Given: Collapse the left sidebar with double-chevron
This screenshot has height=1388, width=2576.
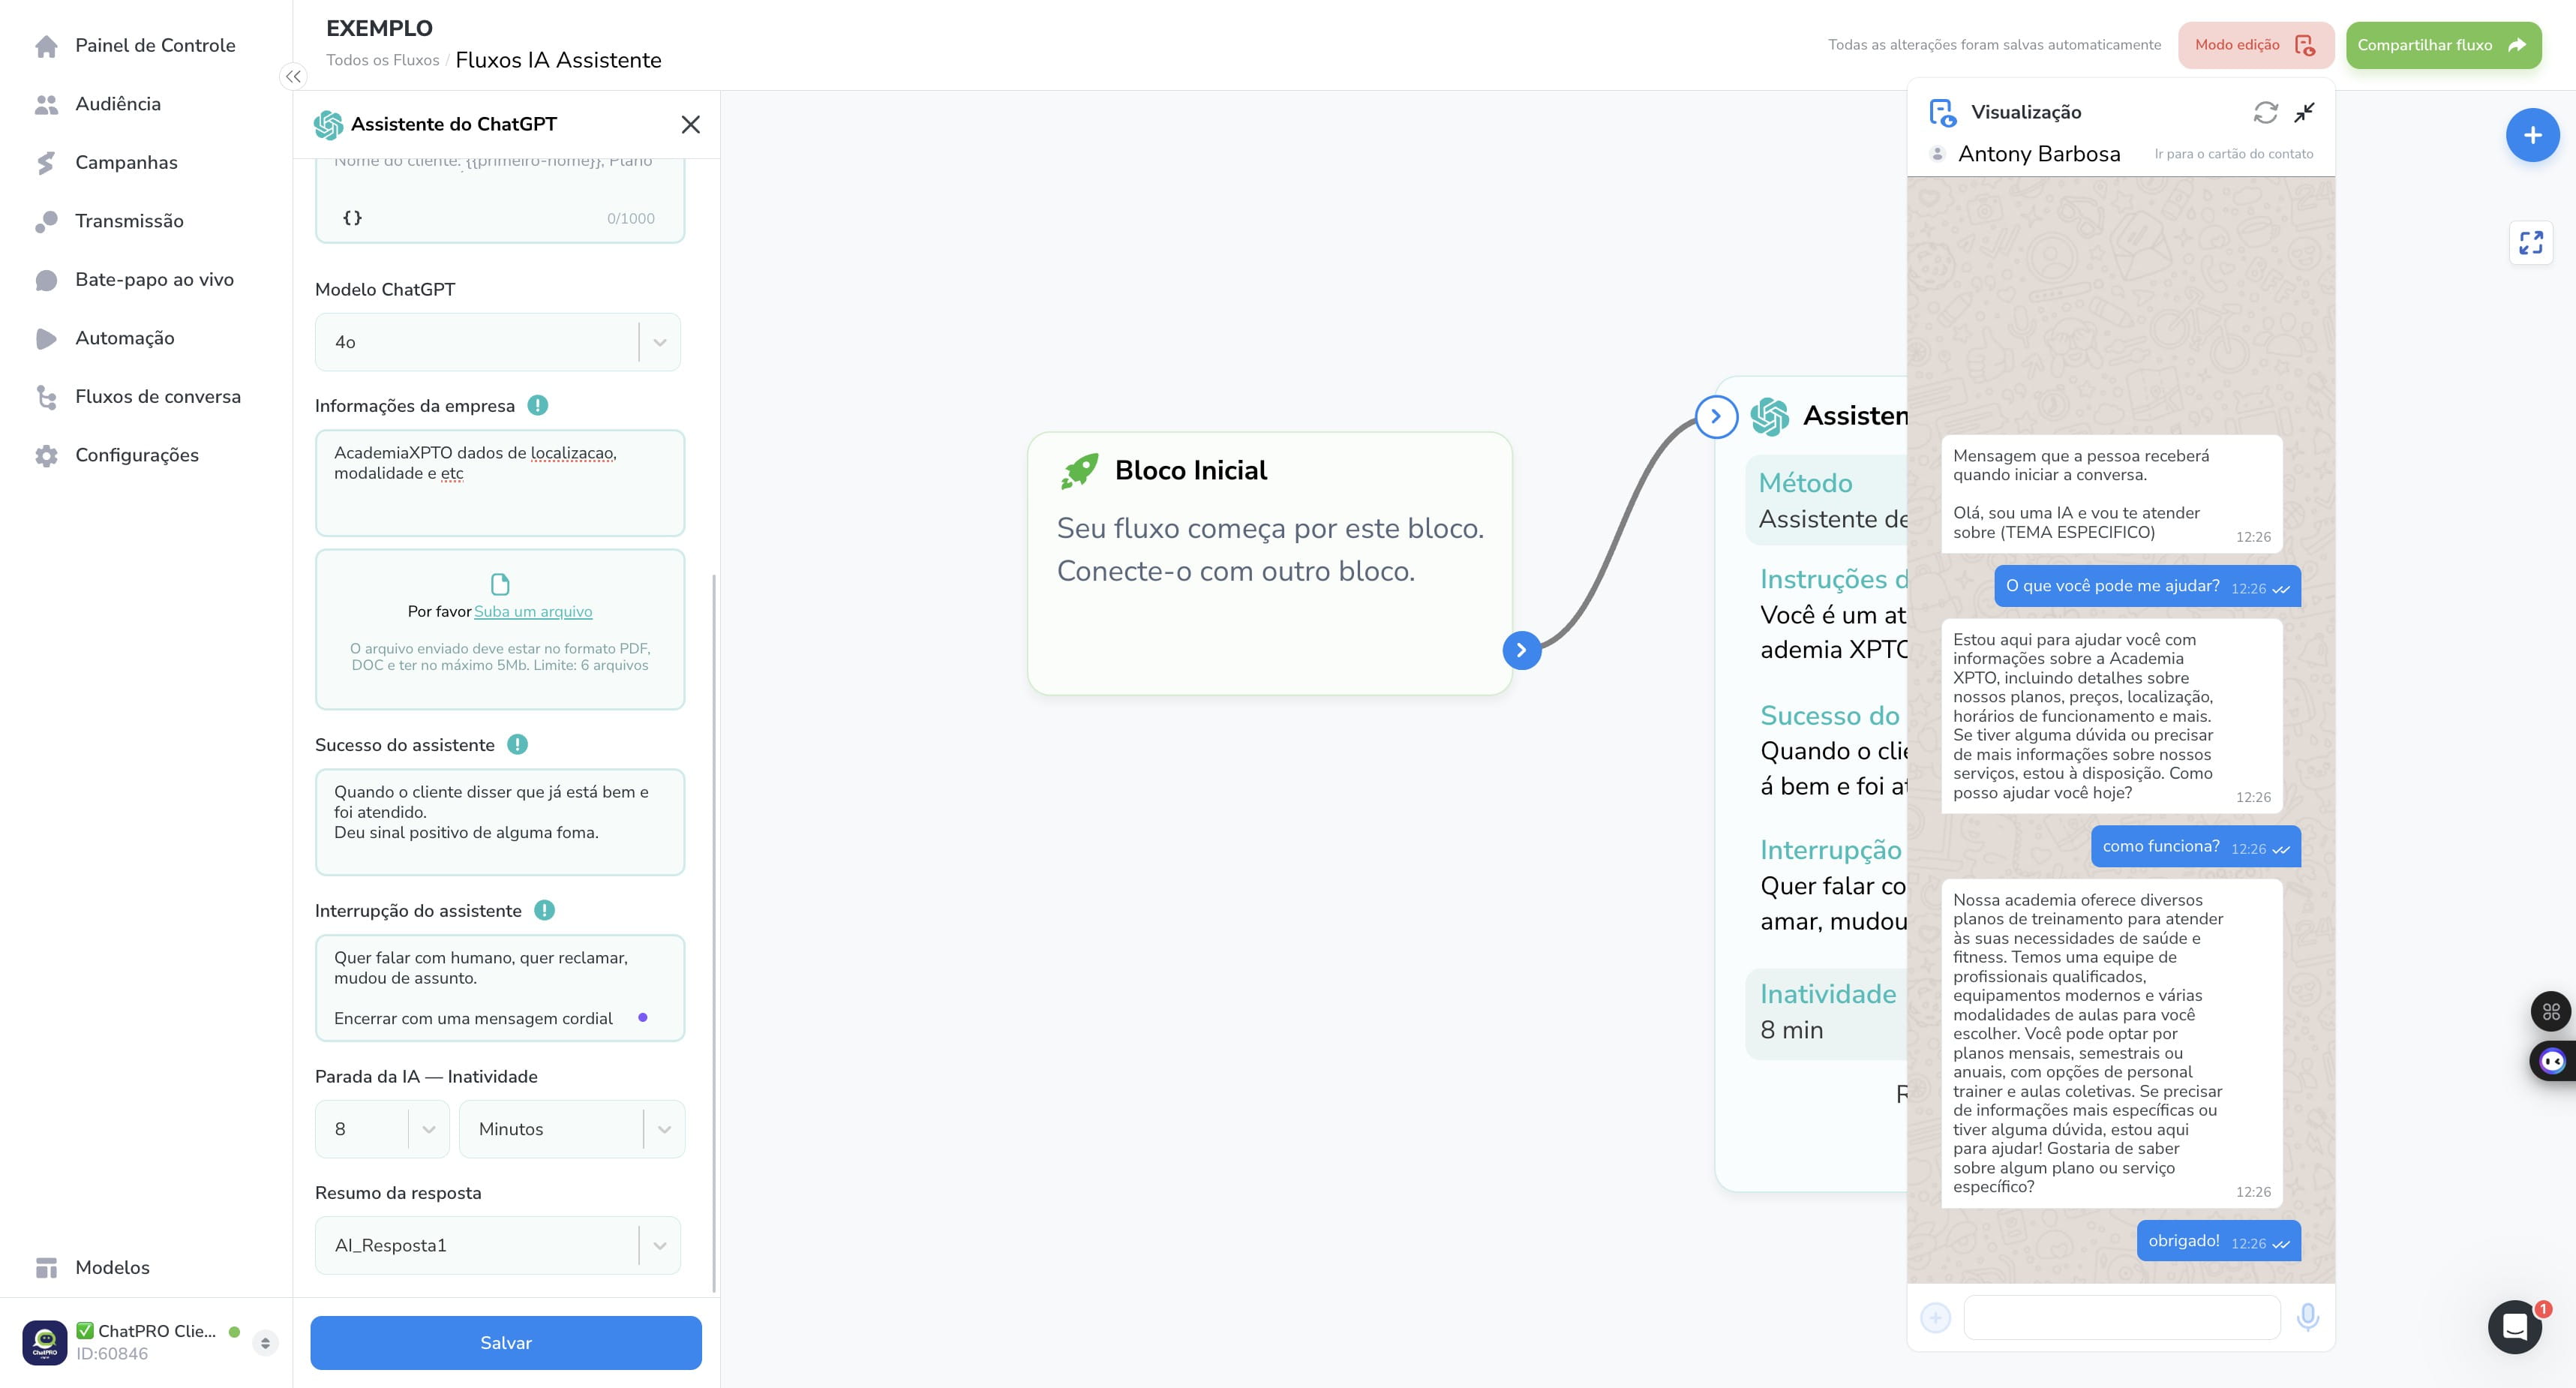Looking at the screenshot, I should (293, 76).
